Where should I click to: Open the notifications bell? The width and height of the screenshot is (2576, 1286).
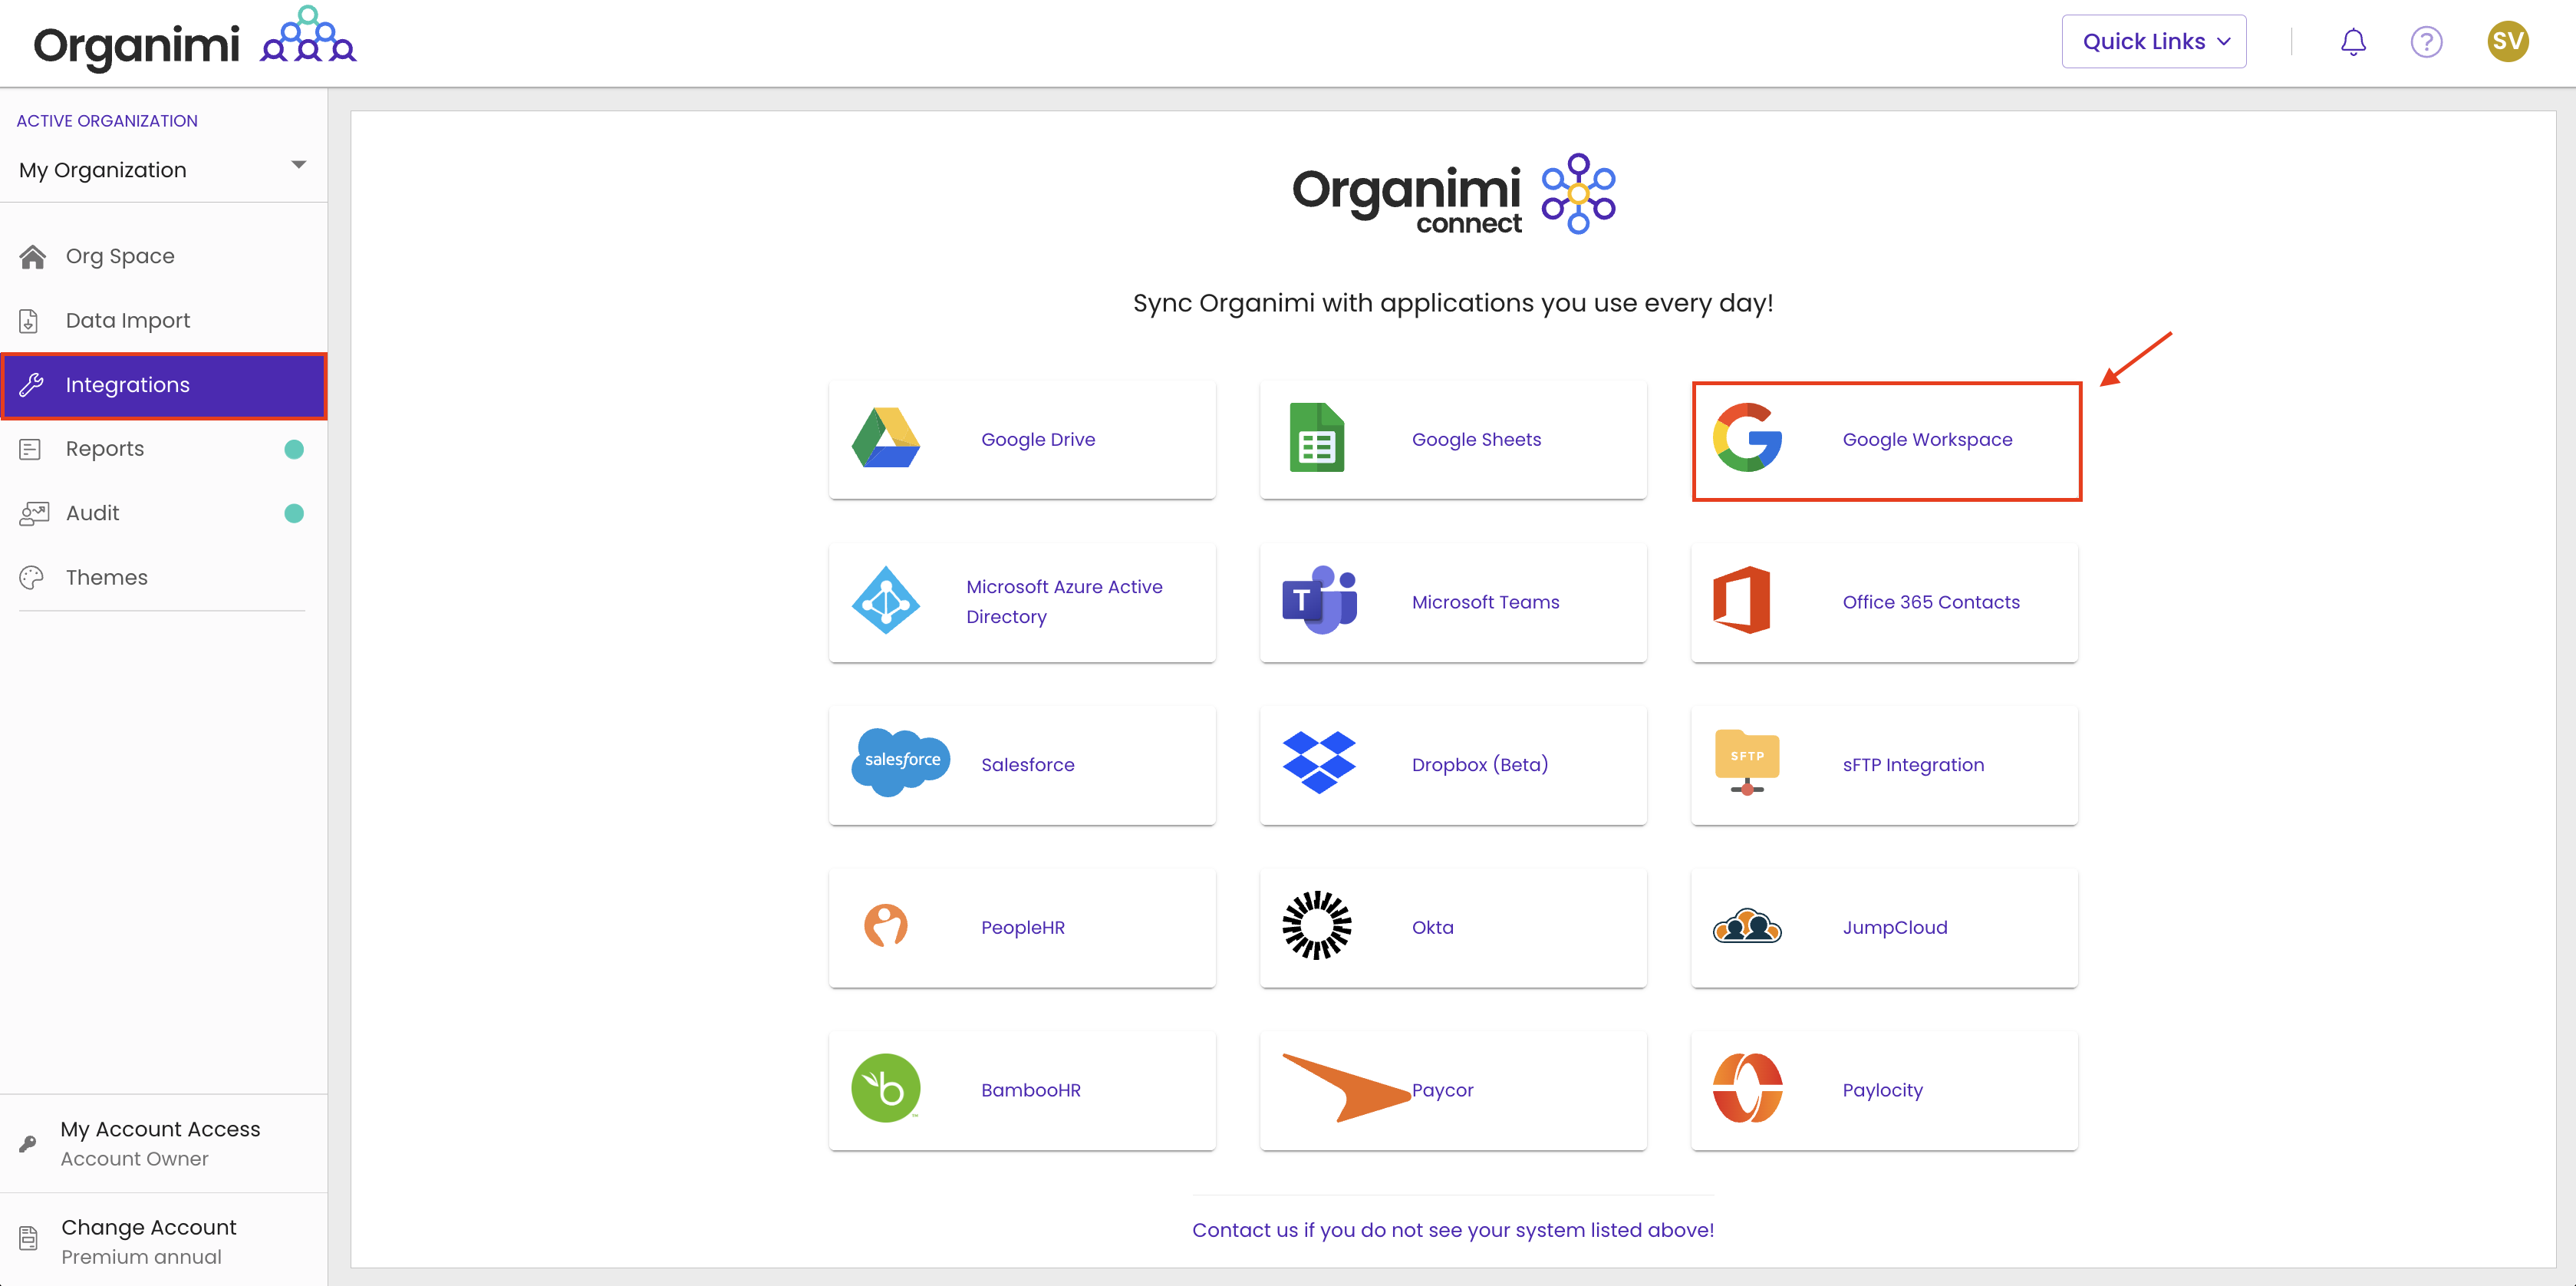pos(2353,42)
